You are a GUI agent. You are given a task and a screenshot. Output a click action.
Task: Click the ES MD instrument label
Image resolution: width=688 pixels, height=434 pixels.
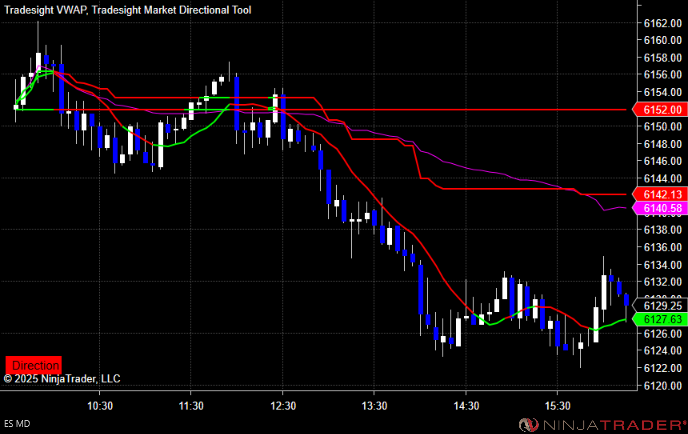[17, 423]
